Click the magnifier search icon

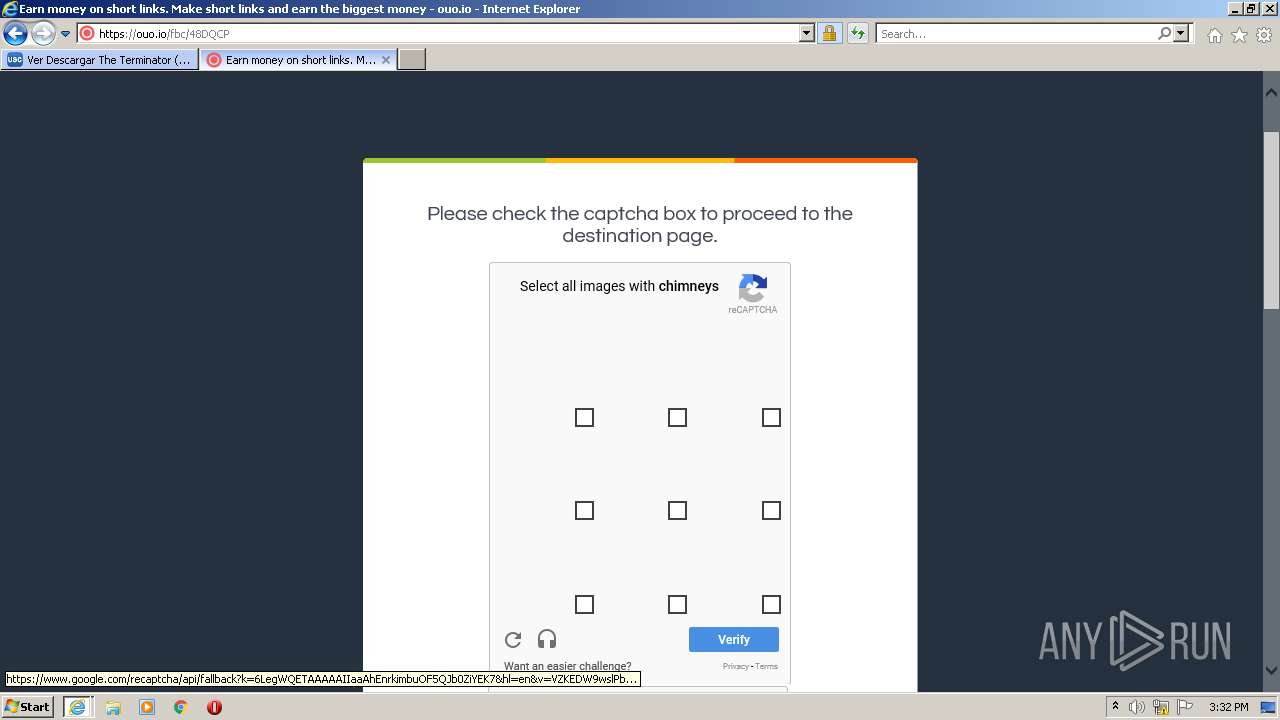coord(1164,33)
